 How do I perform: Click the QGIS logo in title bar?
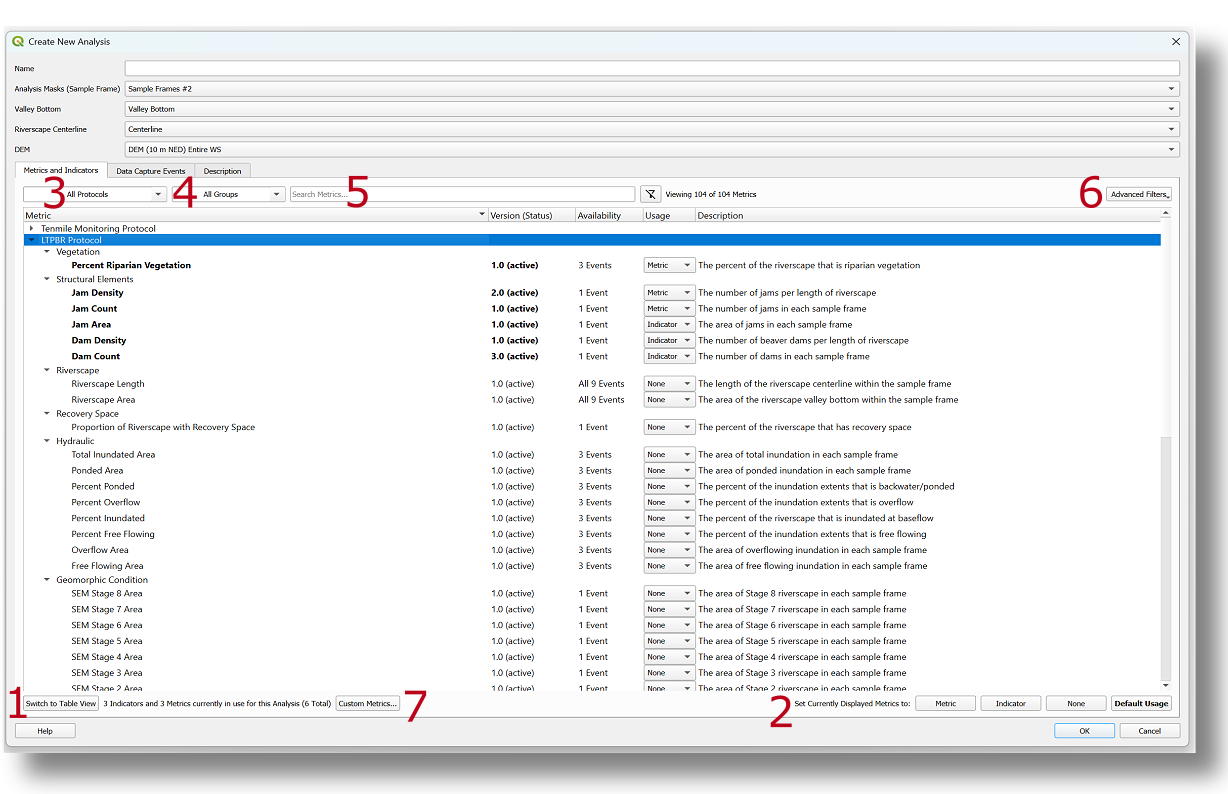[18, 42]
